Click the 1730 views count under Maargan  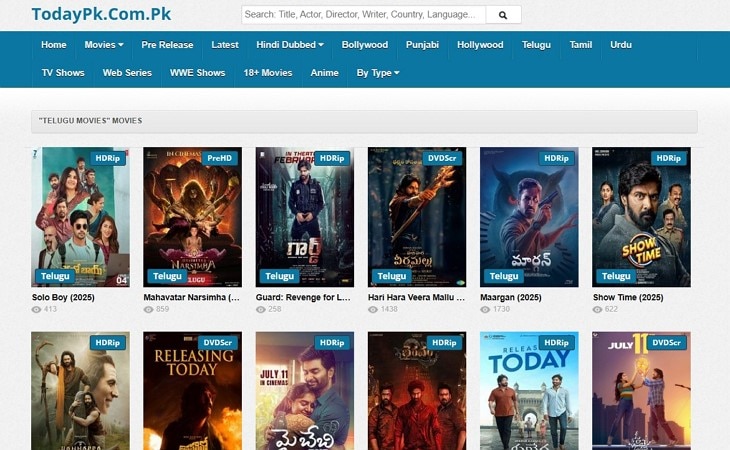[501, 309]
